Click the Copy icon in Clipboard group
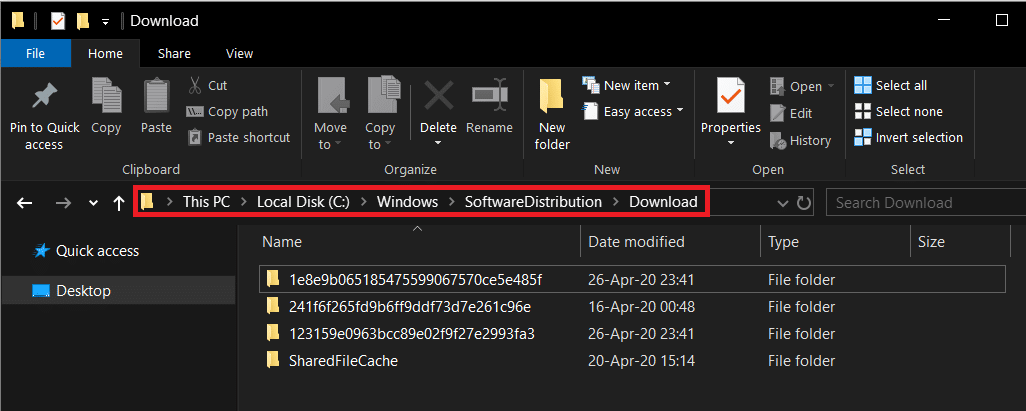Viewport: 1026px width, 411px height. click(x=106, y=97)
